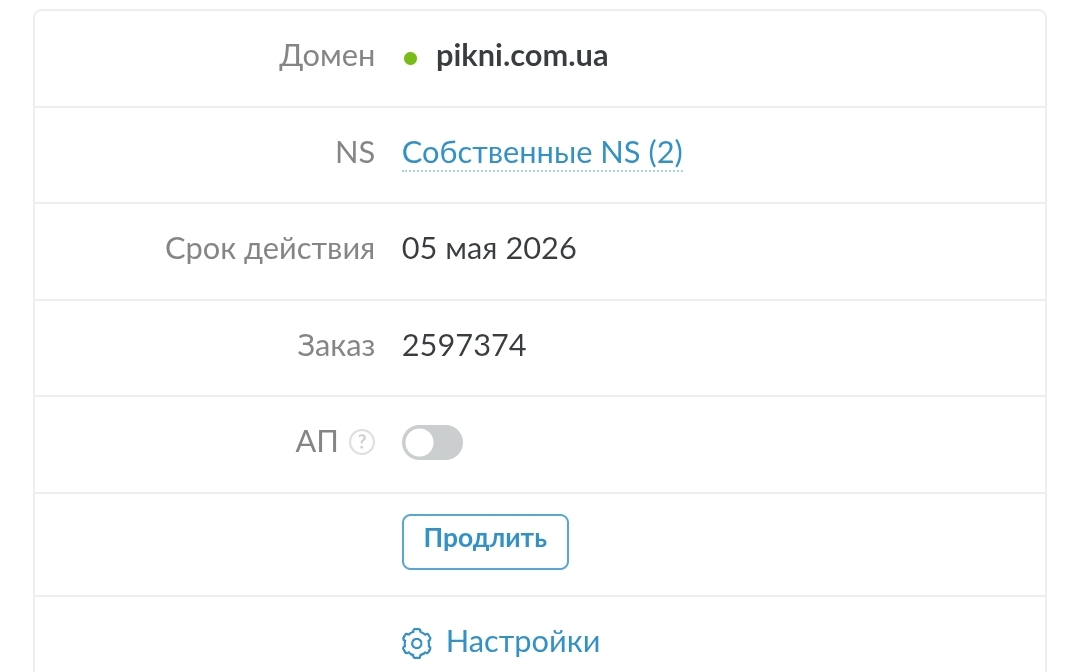Click the word Собственные in the NS row

pos(497,153)
